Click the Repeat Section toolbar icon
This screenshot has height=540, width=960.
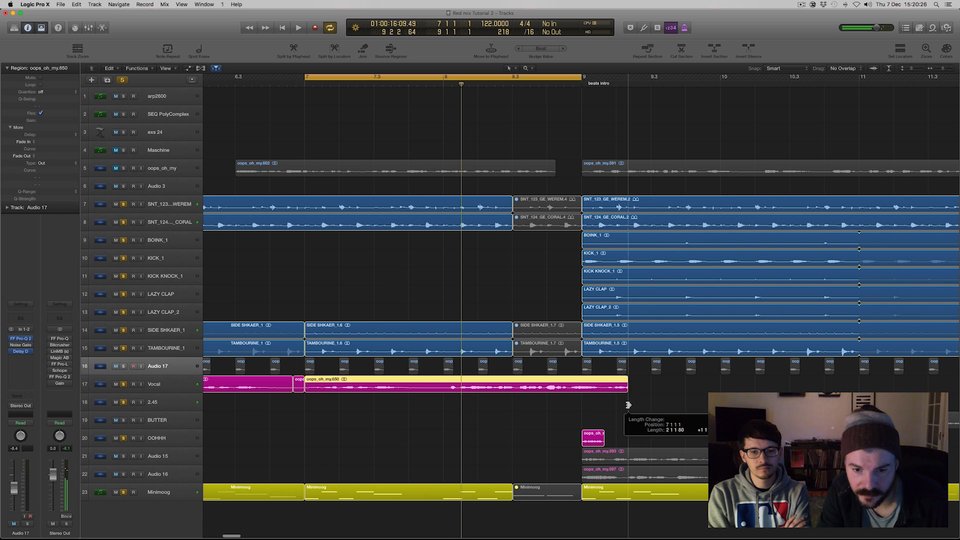click(x=647, y=50)
